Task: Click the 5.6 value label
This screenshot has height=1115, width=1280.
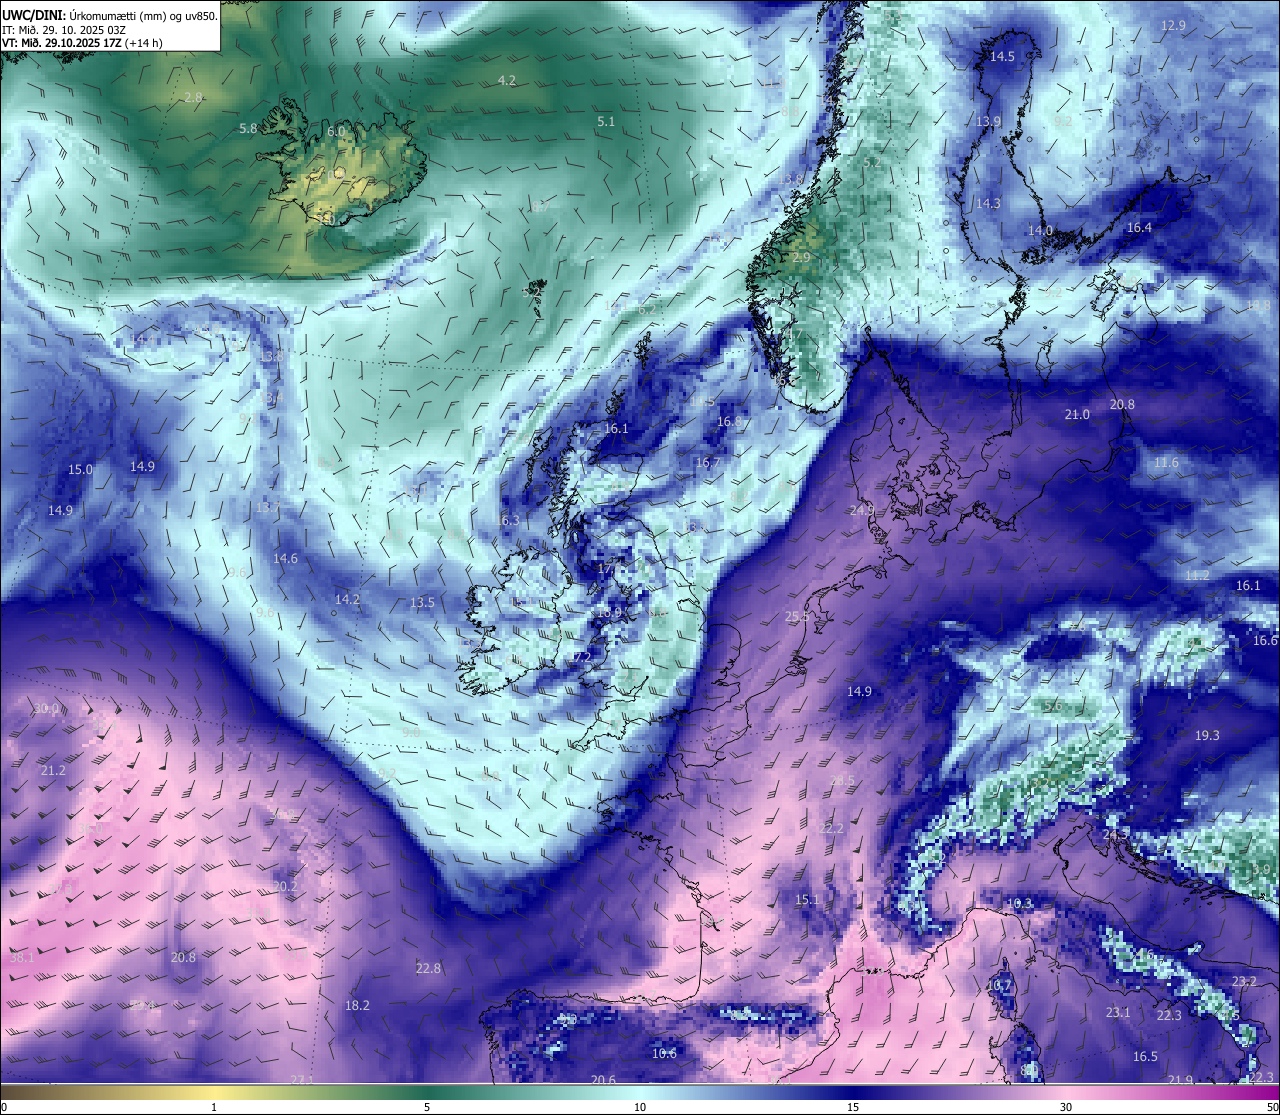Action: click(x=1052, y=706)
